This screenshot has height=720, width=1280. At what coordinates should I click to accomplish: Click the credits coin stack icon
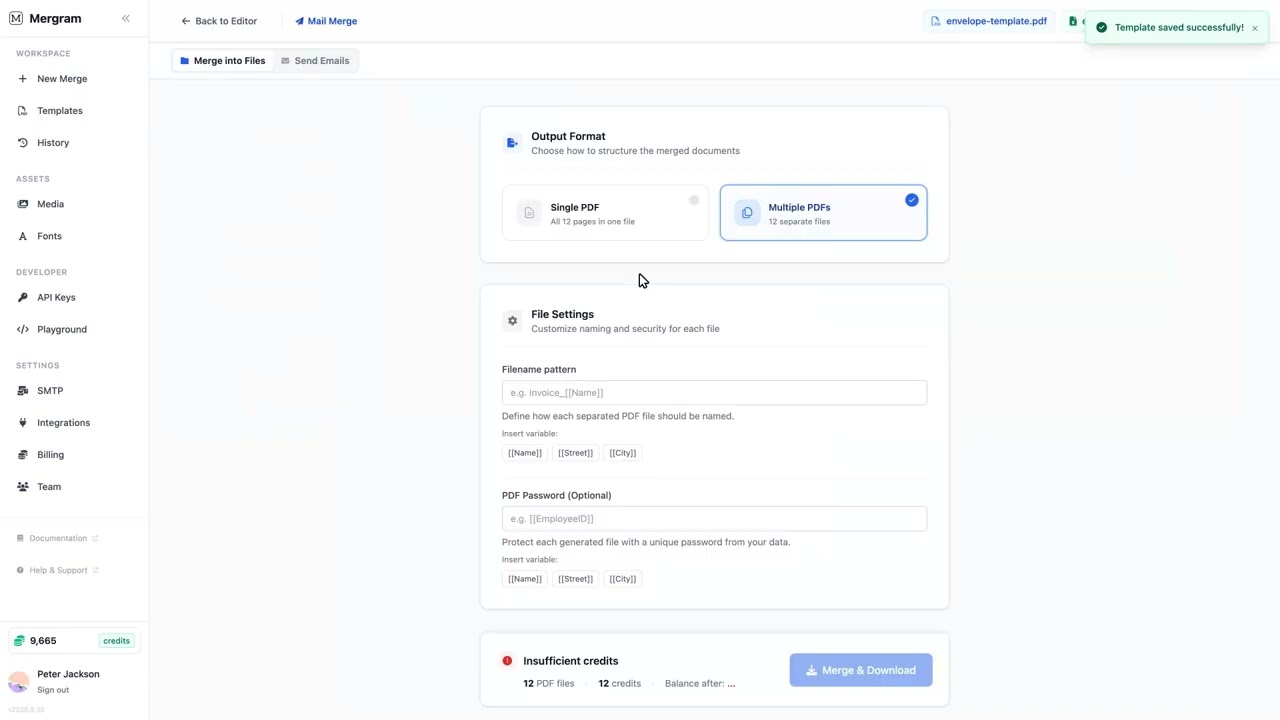tap(19, 641)
